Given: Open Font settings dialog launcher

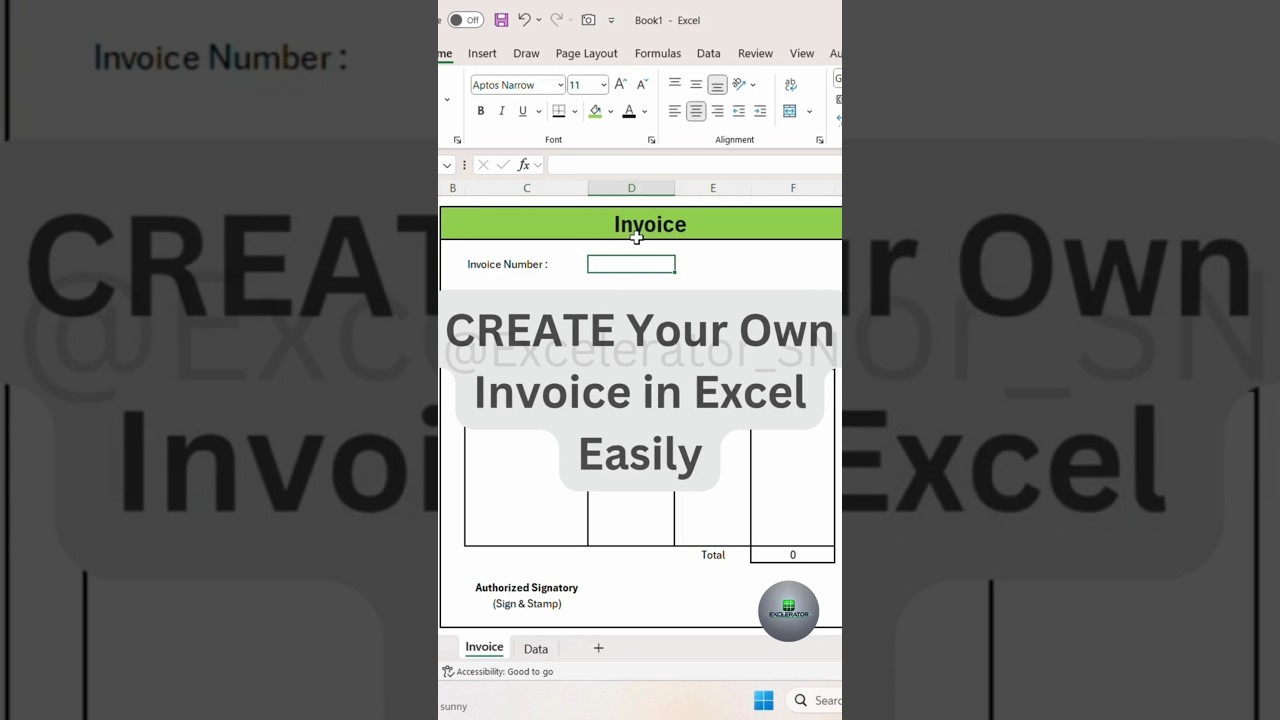Looking at the screenshot, I should 651,140.
